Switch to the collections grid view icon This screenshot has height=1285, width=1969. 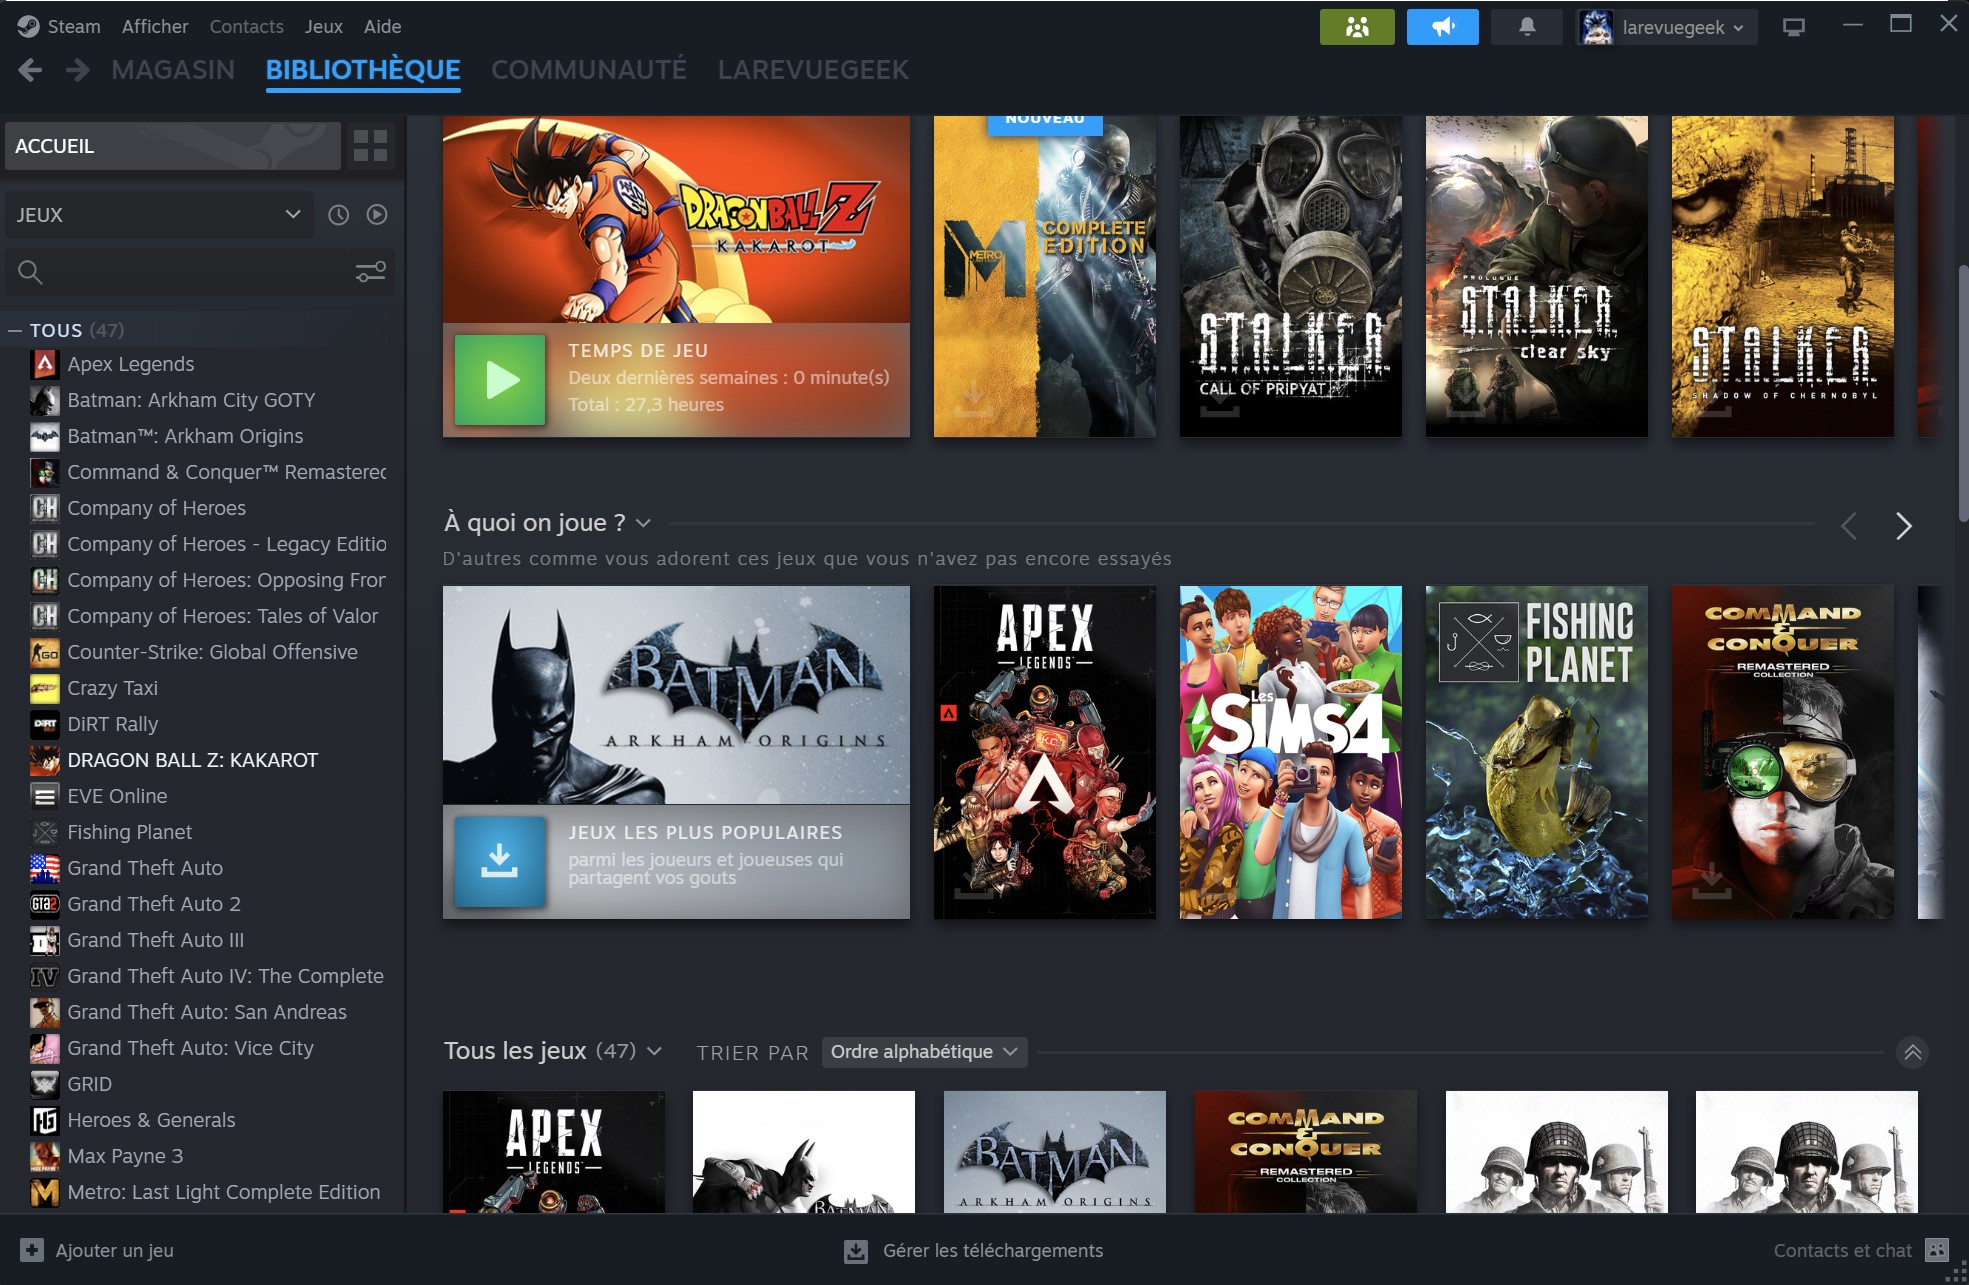370,146
